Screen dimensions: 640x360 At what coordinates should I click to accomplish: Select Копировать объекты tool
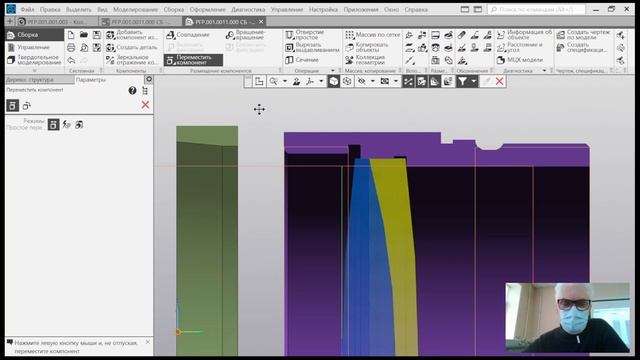(367, 47)
